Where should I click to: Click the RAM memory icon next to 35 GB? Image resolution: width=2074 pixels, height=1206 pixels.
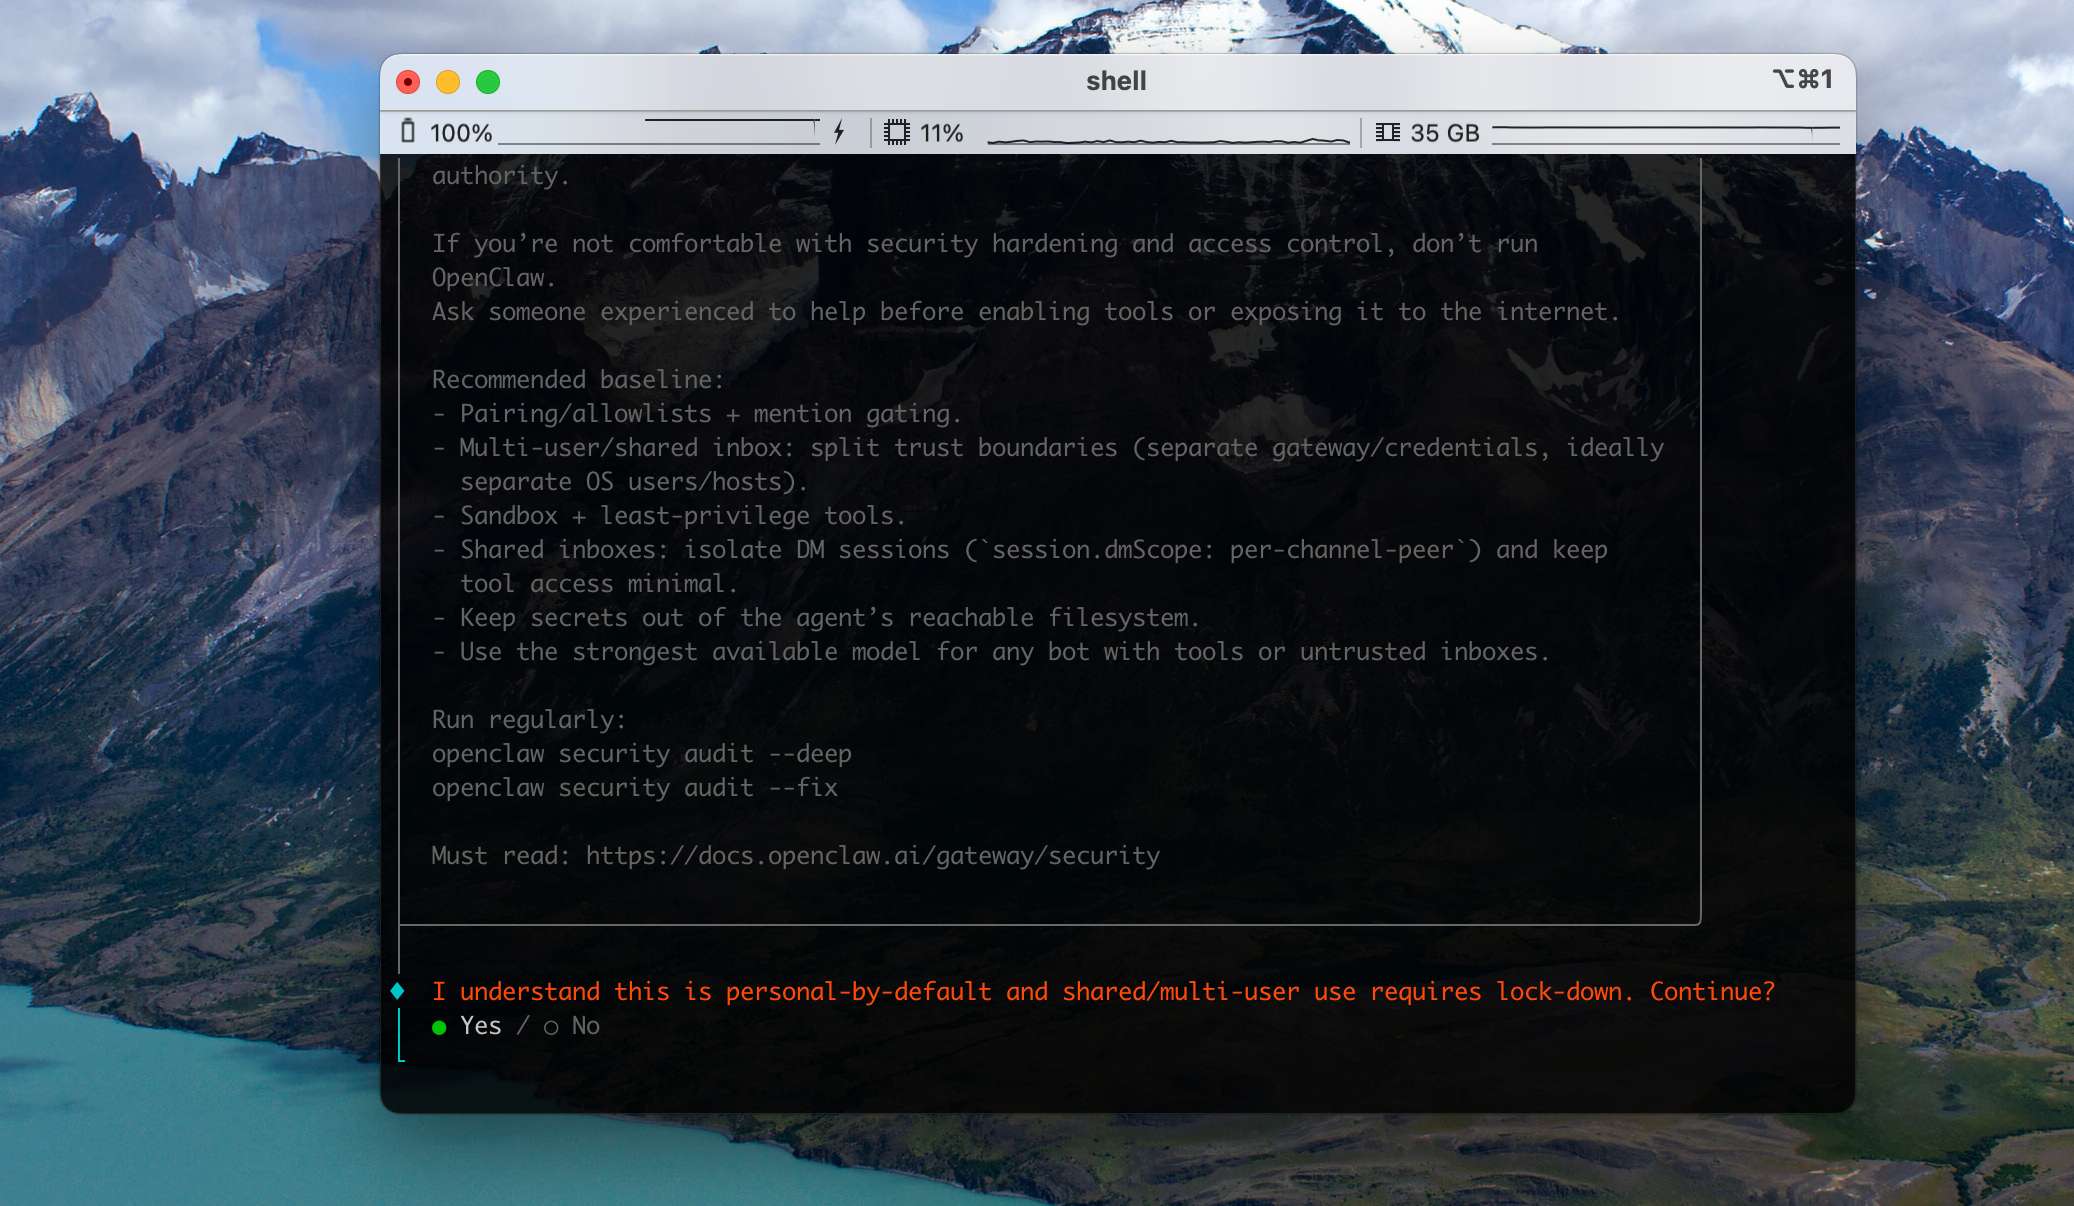[x=1387, y=131]
